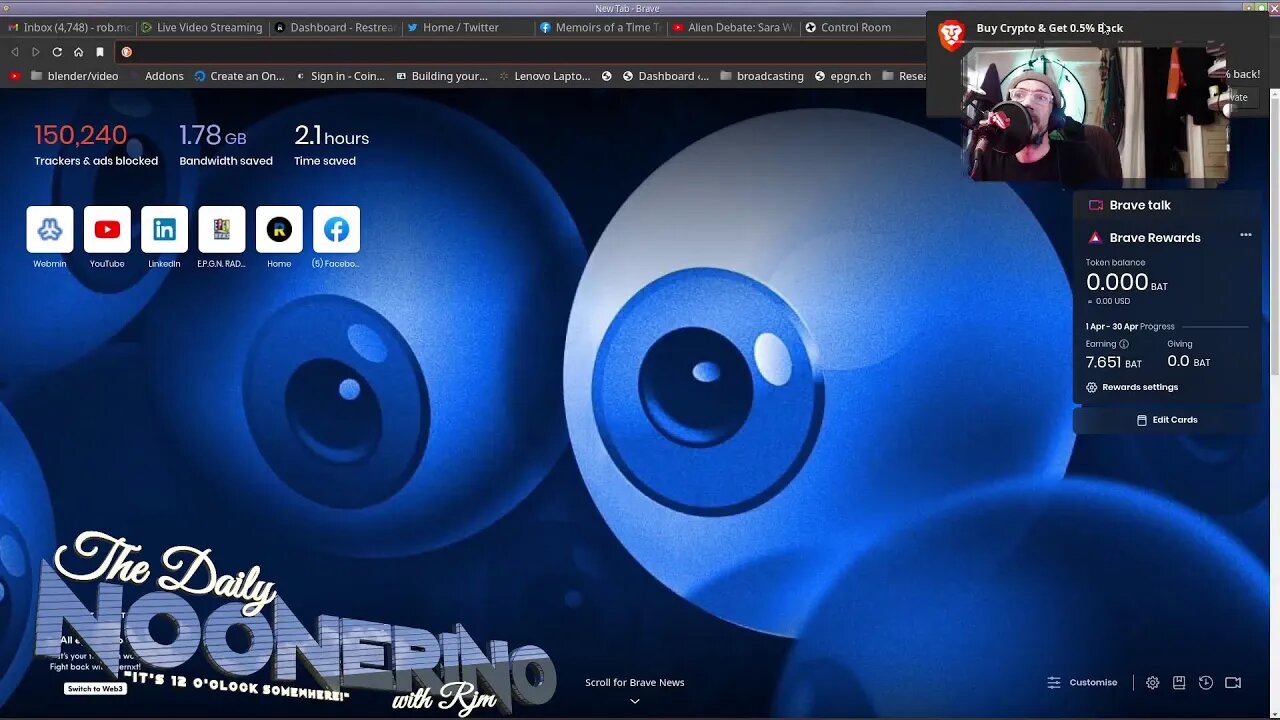This screenshot has height=720, width=1280.
Task: Click the Brave Rewards card title
Action: (x=1155, y=238)
